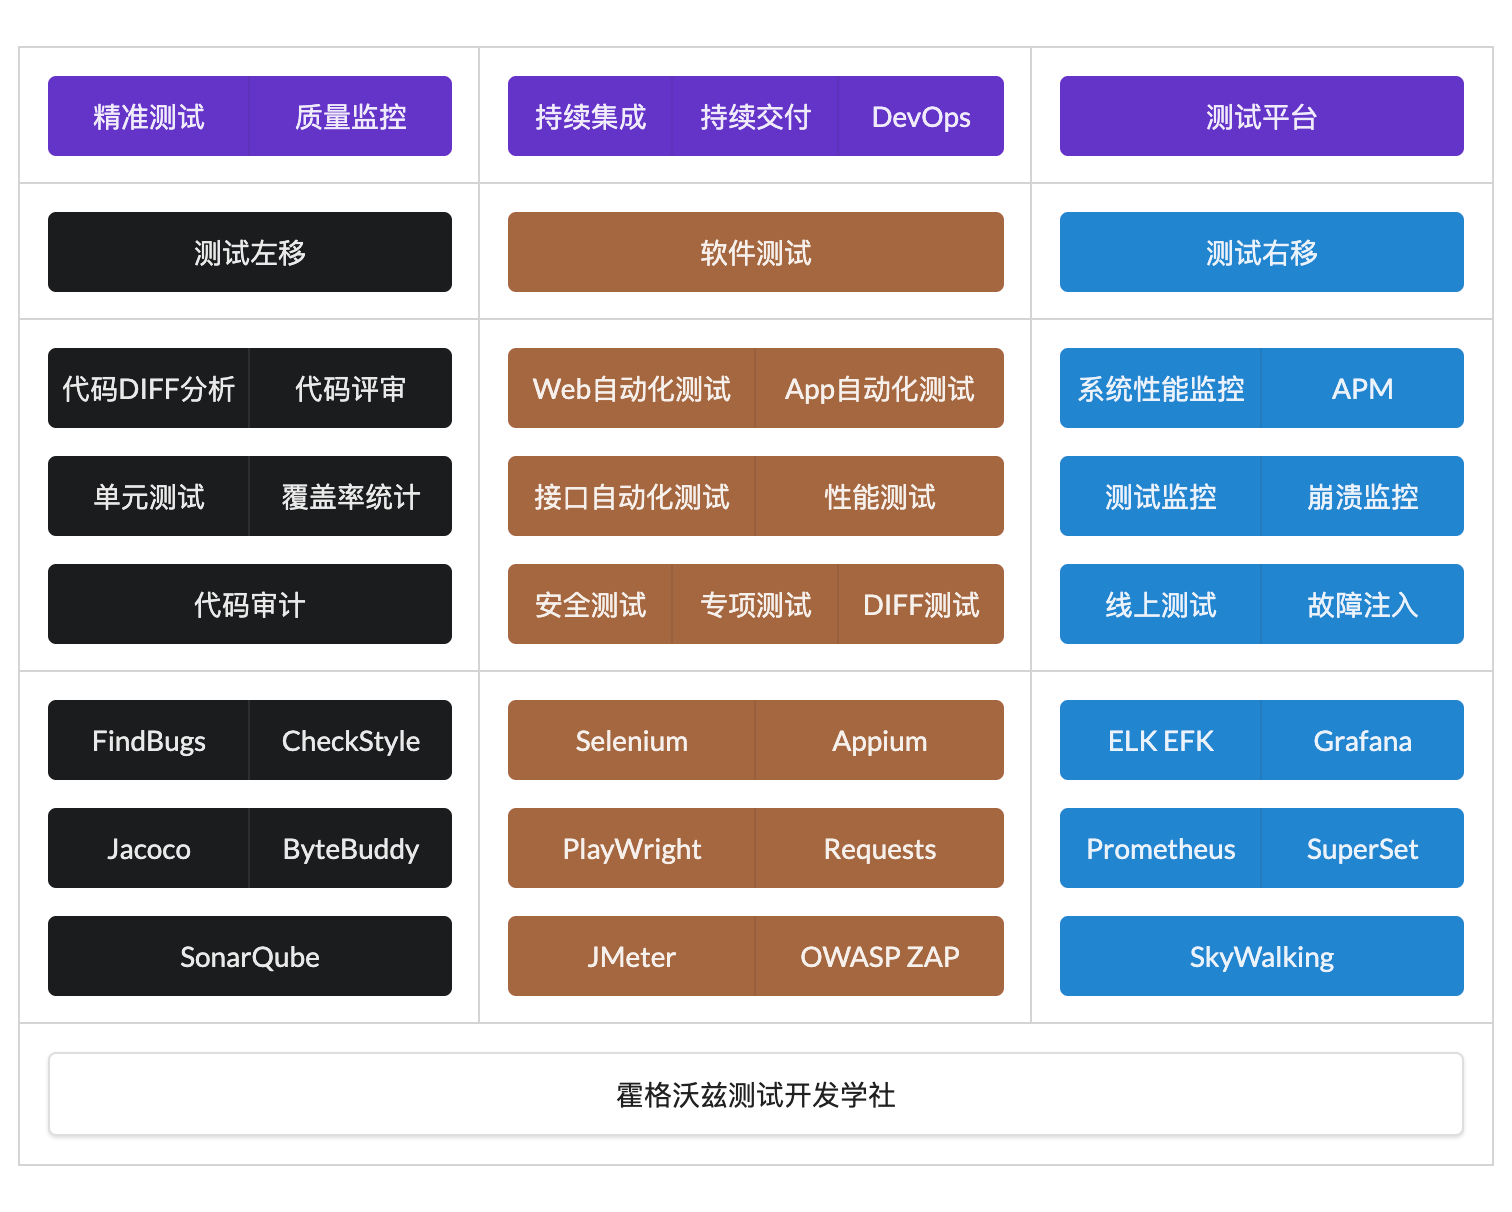Image resolution: width=1512 pixels, height=1212 pixels.
Task: Click the APM button
Action: 1363,388
